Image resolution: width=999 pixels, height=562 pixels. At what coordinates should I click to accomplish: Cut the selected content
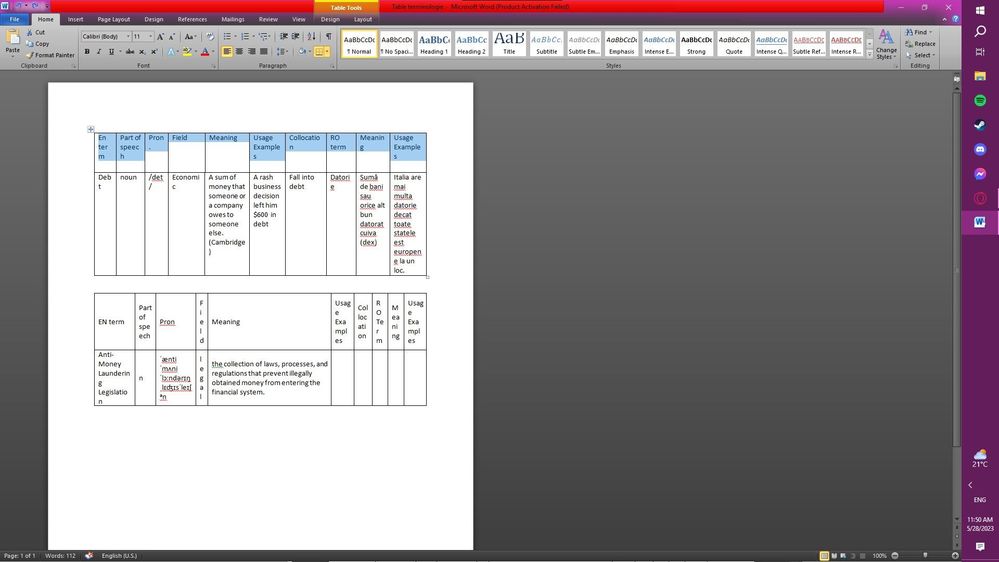coord(36,32)
